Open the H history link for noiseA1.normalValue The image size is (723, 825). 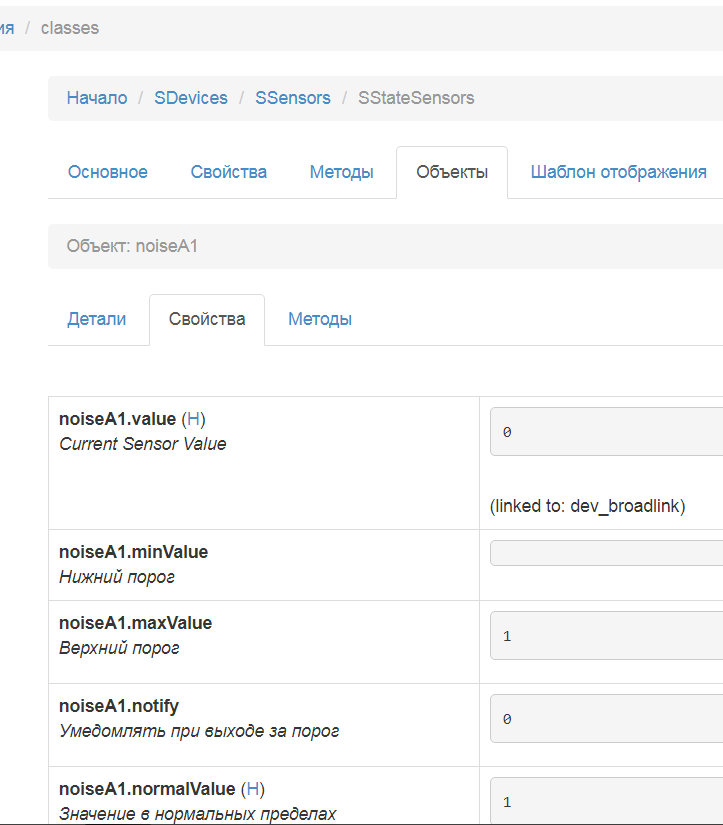[x=253, y=789]
